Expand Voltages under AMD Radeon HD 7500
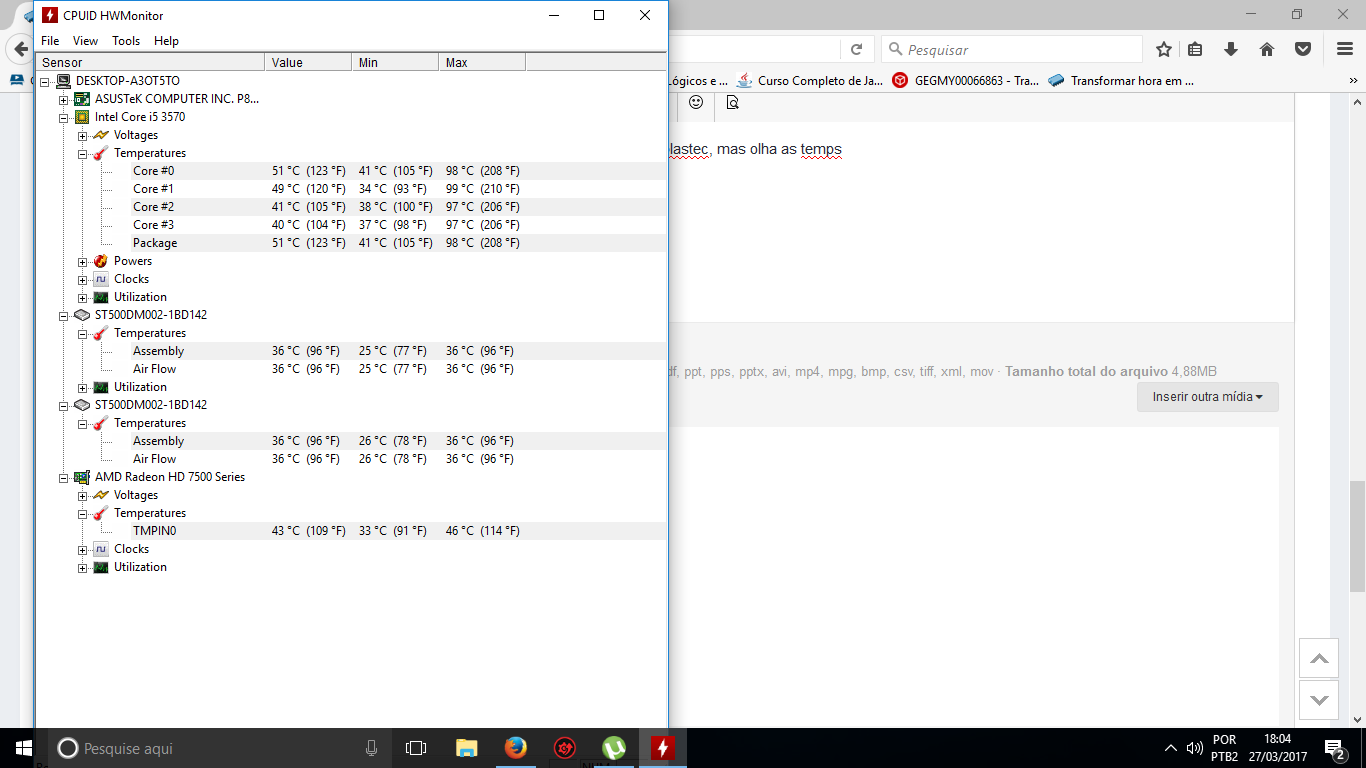The image size is (1366, 768). click(83, 495)
